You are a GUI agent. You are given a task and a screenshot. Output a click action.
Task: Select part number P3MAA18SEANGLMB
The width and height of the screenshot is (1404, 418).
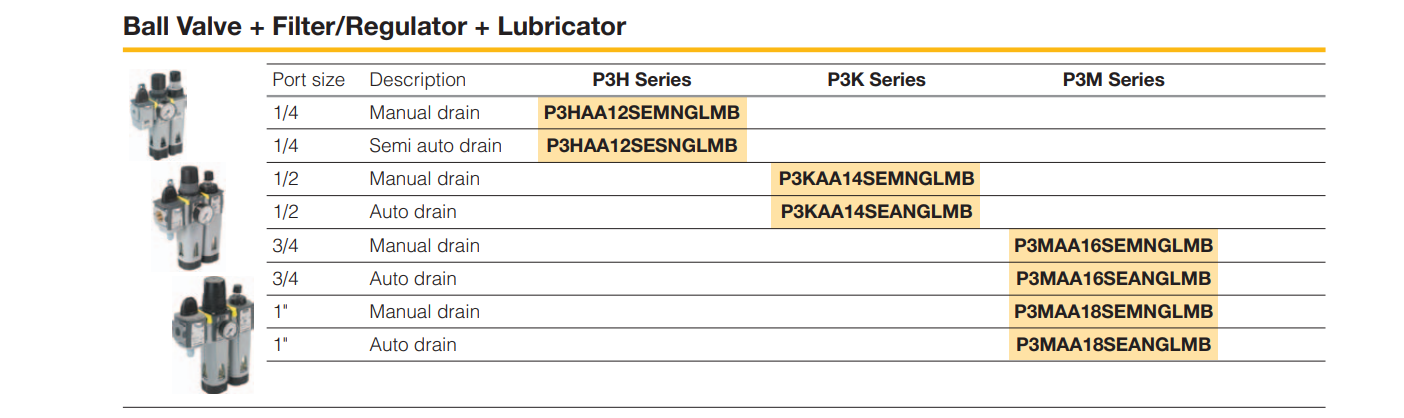[1113, 345]
